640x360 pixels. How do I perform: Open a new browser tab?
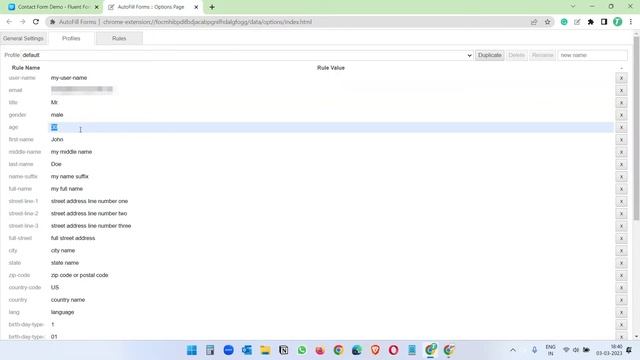(x=212, y=7)
